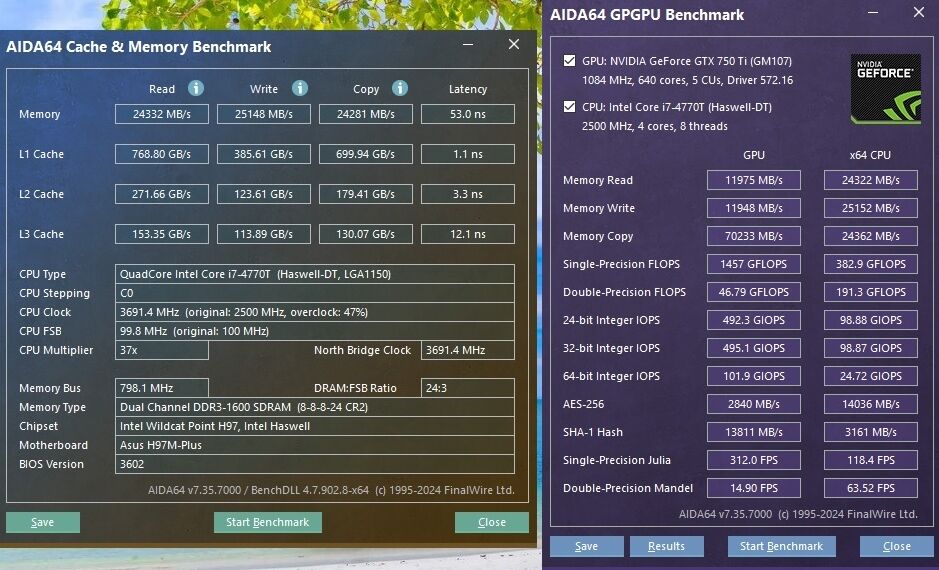Viewport: 939px width, 570px height.
Task: Select CPU Double-Precision Mandel 63.52 FPS
Action: point(871,488)
